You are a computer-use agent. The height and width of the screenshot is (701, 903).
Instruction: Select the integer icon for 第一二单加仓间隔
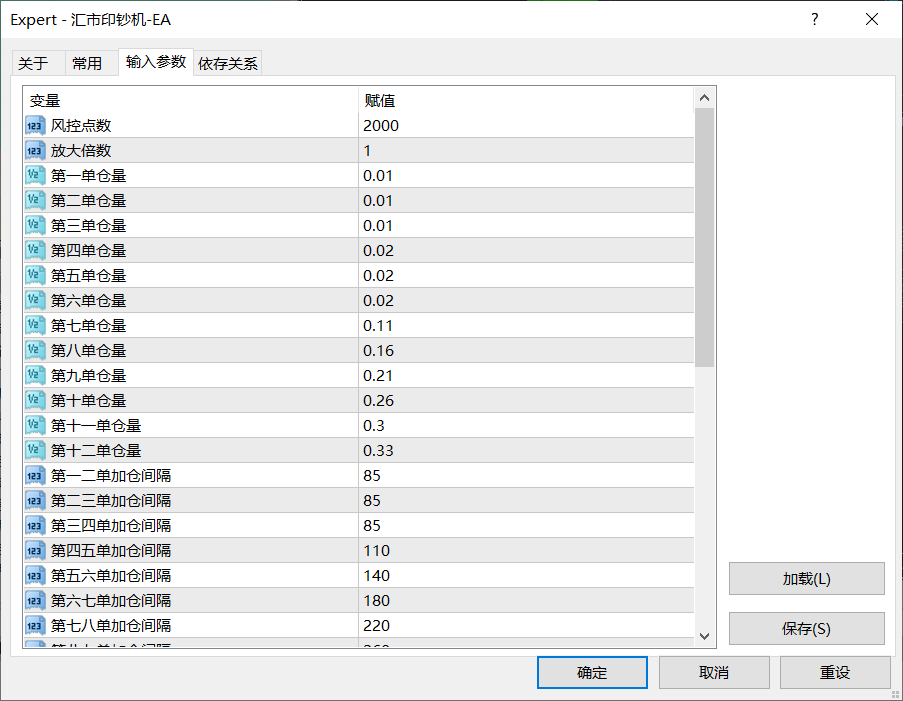pyautogui.click(x=35, y=476)
